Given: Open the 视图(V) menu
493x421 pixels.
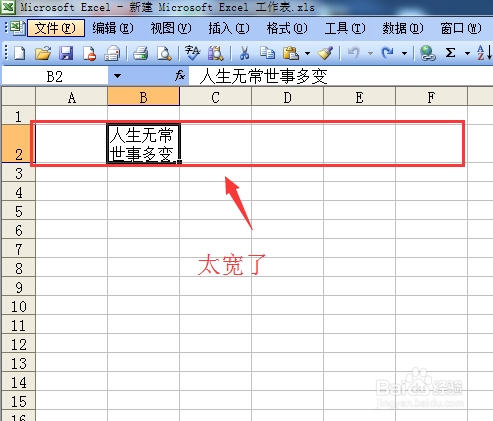Looking at the screenshot, I should (171, 28).
